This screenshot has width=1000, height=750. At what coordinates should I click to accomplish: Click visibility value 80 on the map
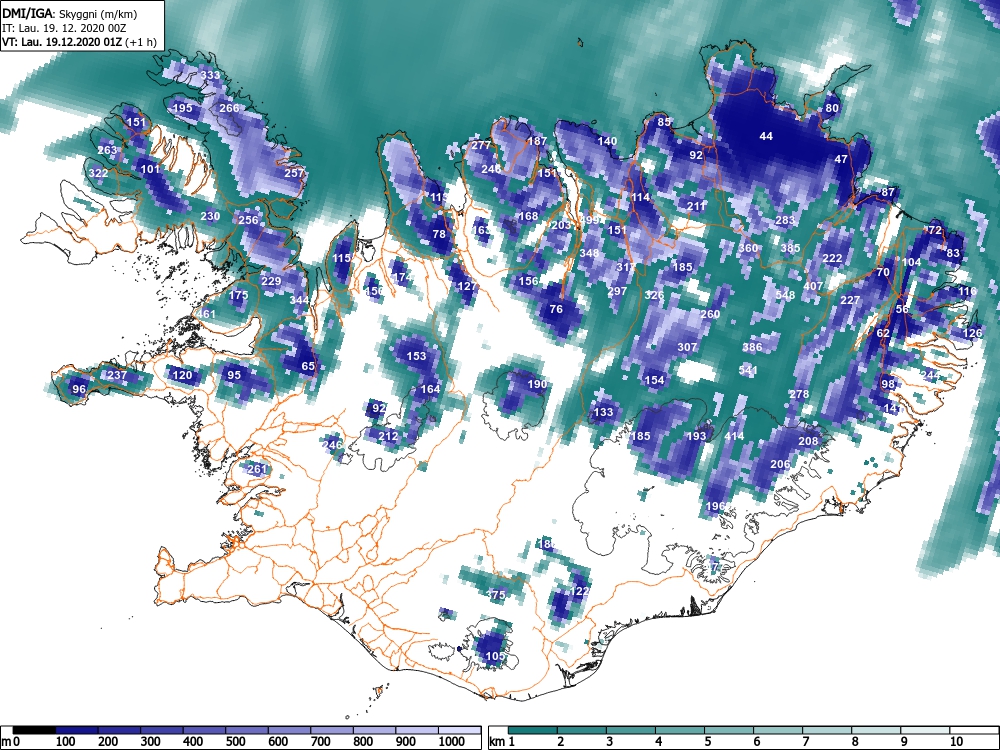pos(832,108)
